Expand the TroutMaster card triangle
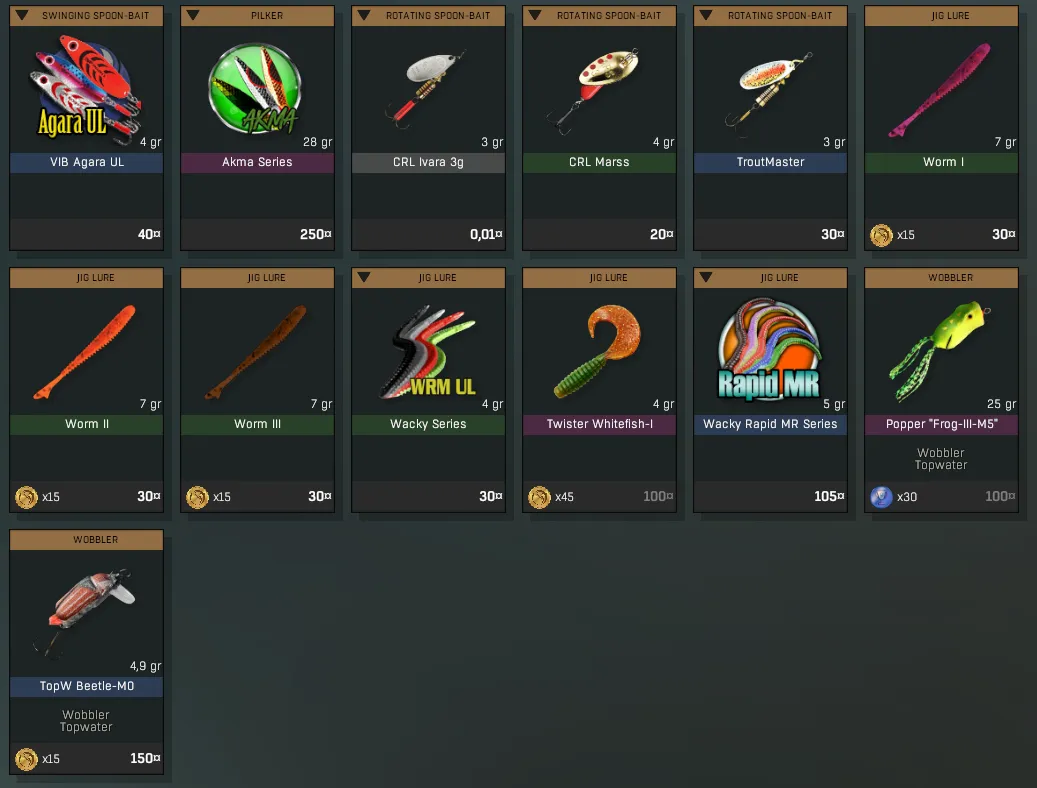 706,15
